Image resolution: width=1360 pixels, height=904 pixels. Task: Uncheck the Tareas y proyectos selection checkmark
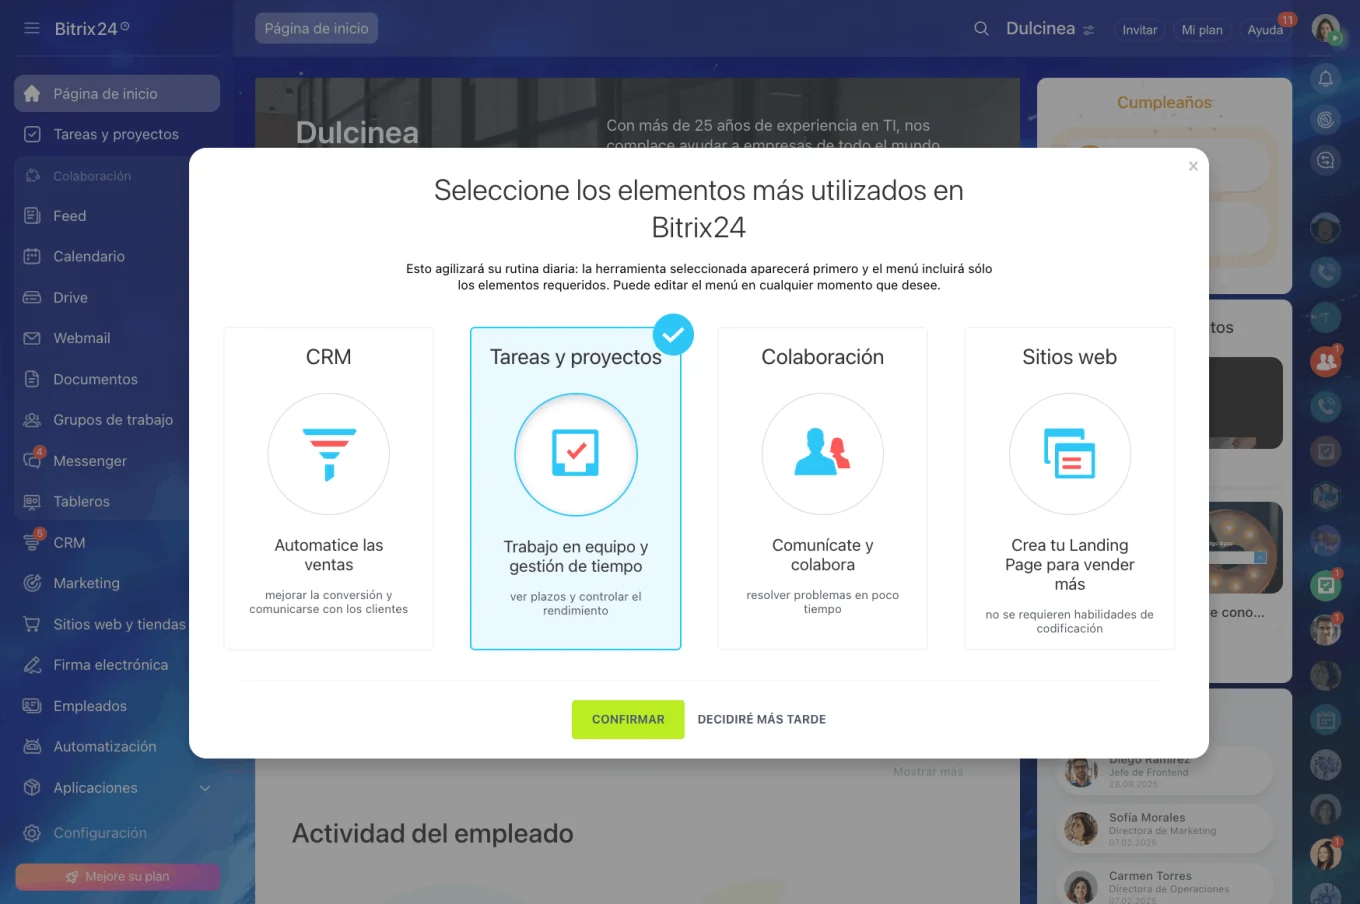coord(673,335)
